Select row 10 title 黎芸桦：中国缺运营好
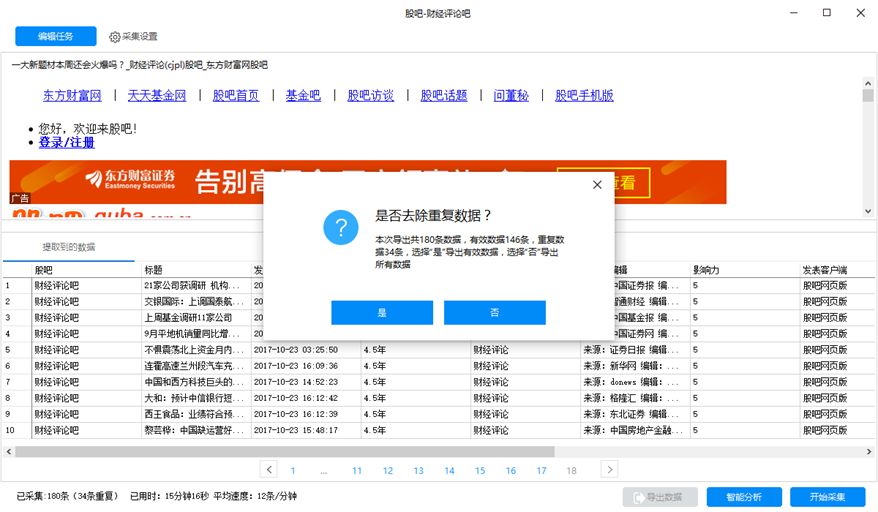Screen dimensions: 878x512 (x=194, y=431)
